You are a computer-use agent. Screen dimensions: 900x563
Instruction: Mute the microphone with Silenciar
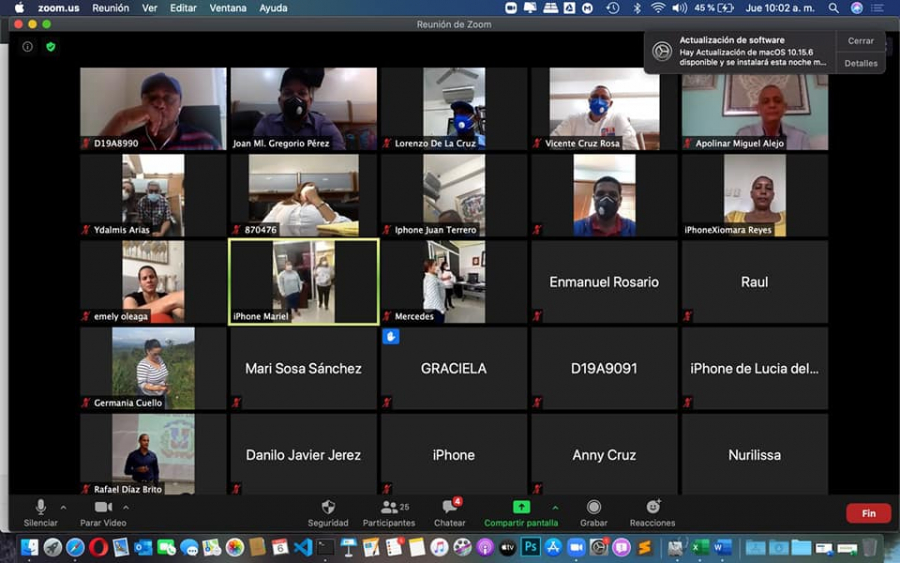point(41,508)
